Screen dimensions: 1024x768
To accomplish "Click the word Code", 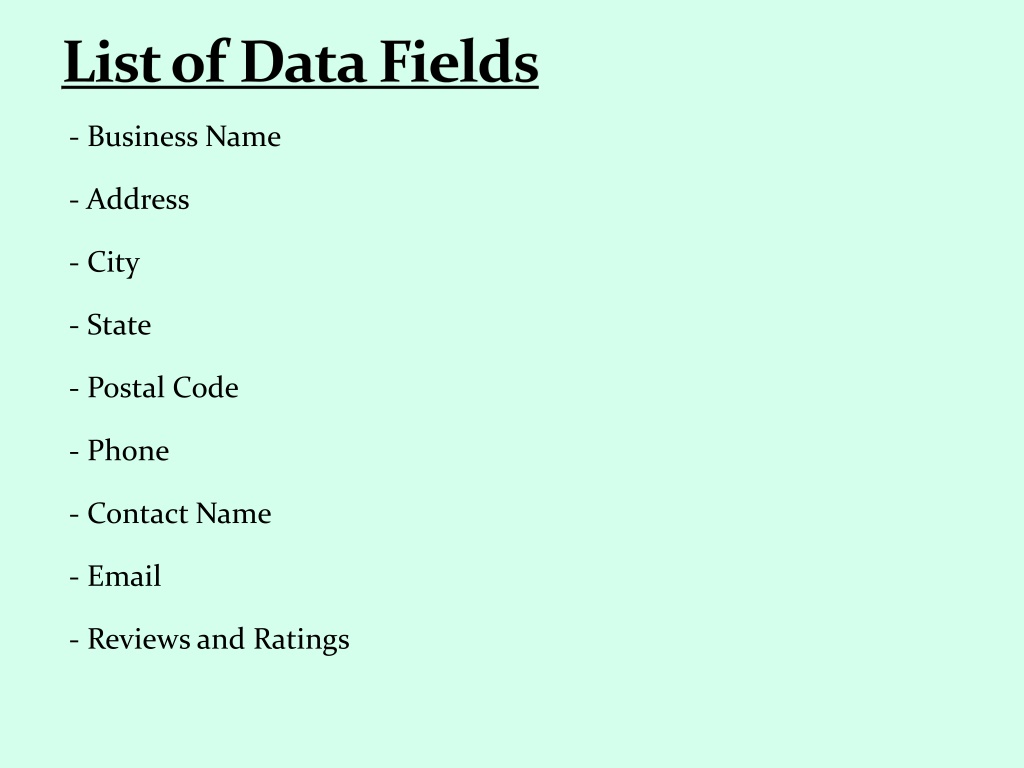I will (206, 387).
